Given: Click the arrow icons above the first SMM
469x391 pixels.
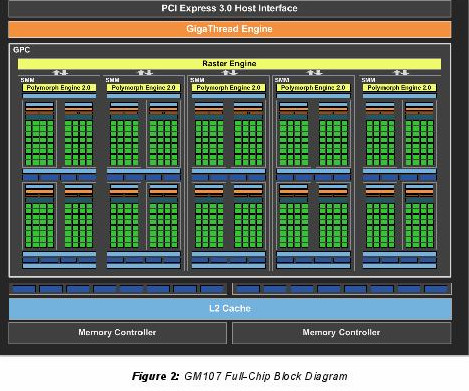Looking at the screenshot, I should click(60, 72).
